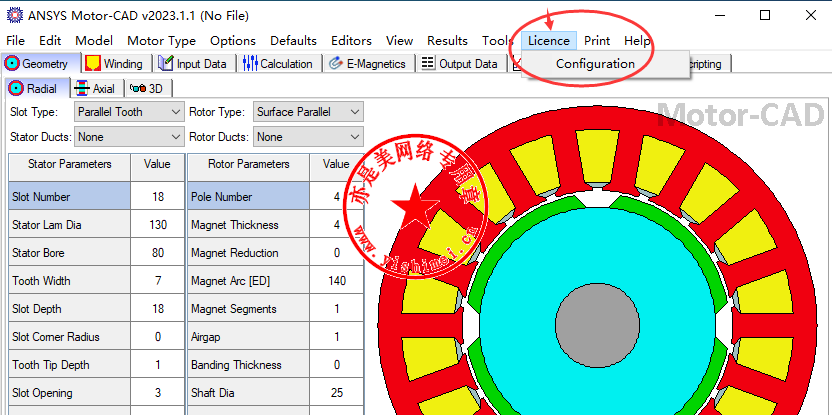
Task: Click the gray shaft in the motor diagram
Action: coord(597,325)
